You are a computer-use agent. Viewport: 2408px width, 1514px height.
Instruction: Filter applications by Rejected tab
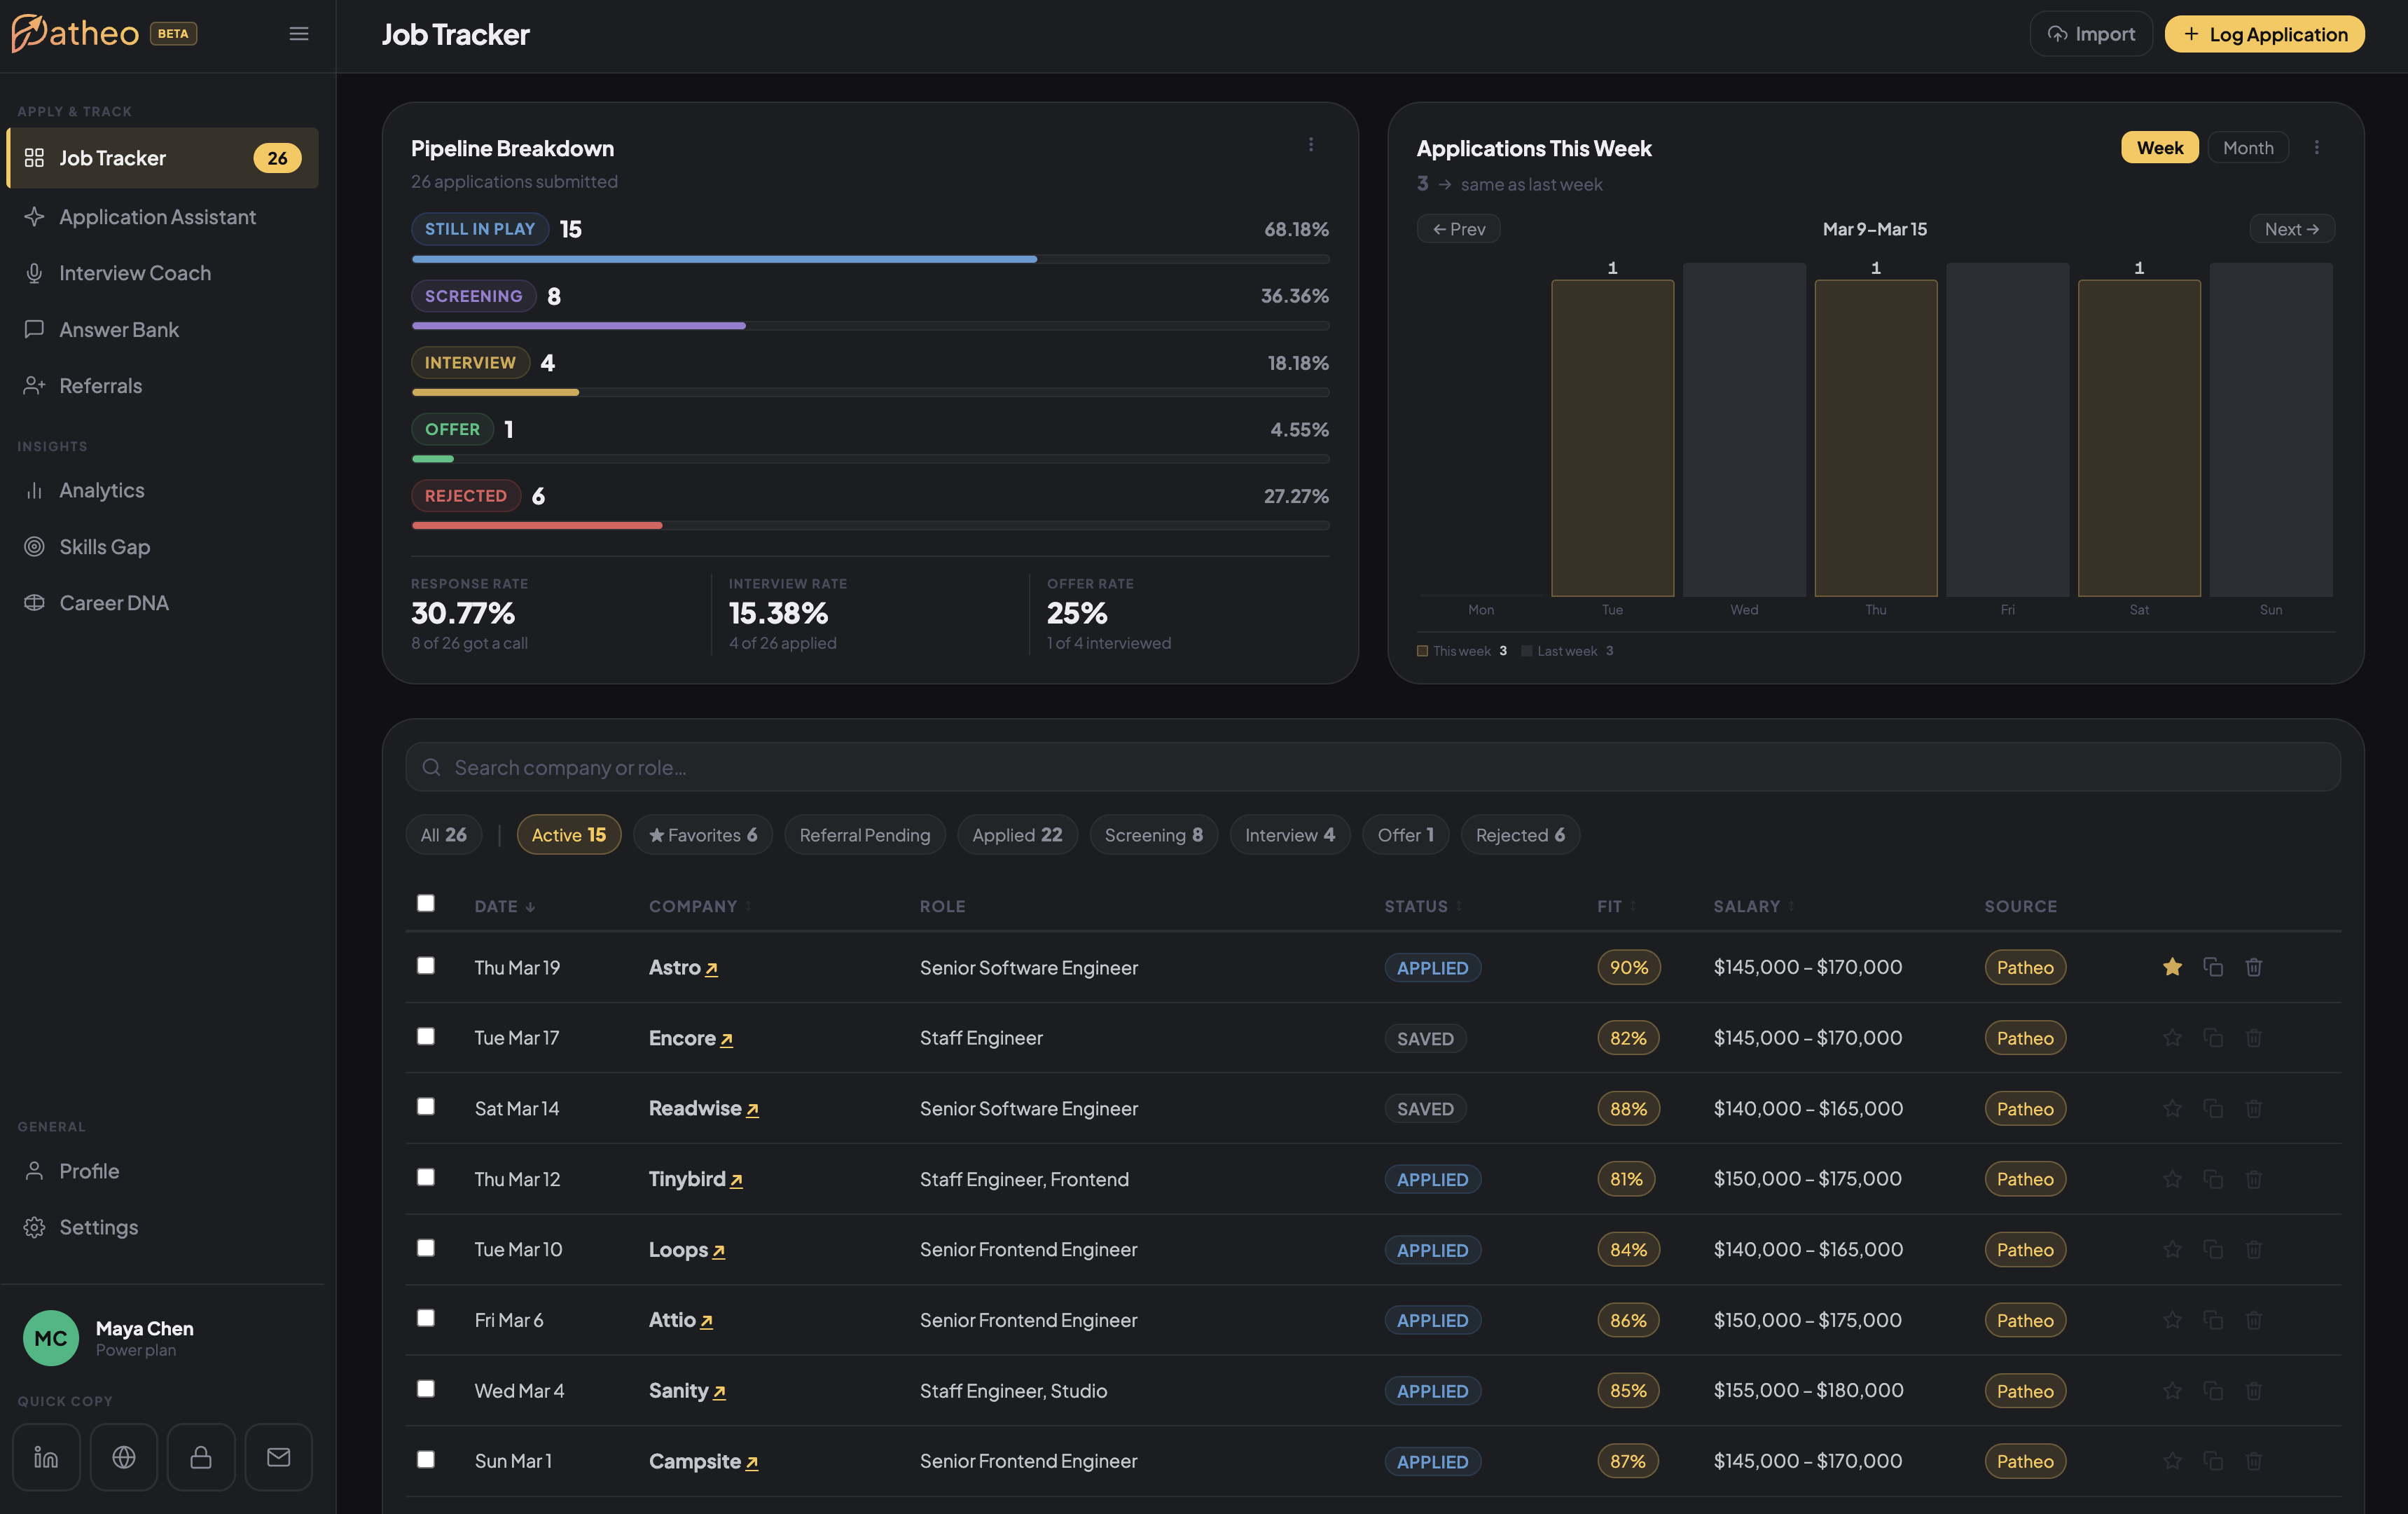[1519, 835]
